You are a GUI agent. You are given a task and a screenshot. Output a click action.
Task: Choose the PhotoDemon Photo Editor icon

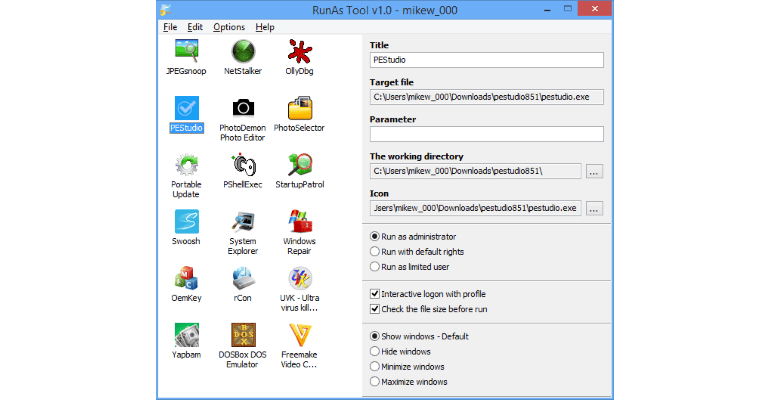click(x=243, y=108)
